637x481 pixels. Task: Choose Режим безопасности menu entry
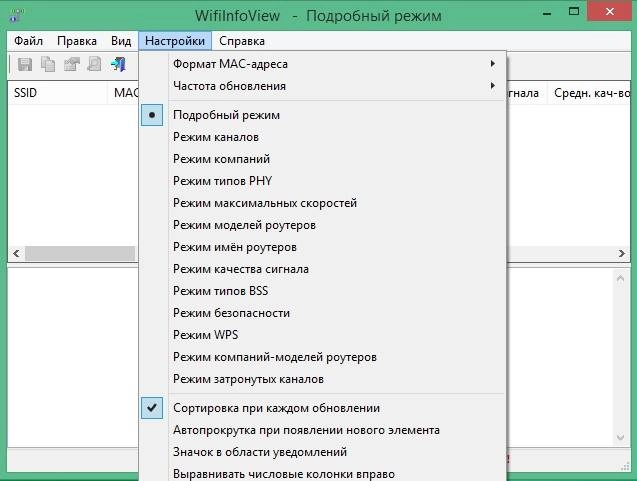tap(323, 313)
